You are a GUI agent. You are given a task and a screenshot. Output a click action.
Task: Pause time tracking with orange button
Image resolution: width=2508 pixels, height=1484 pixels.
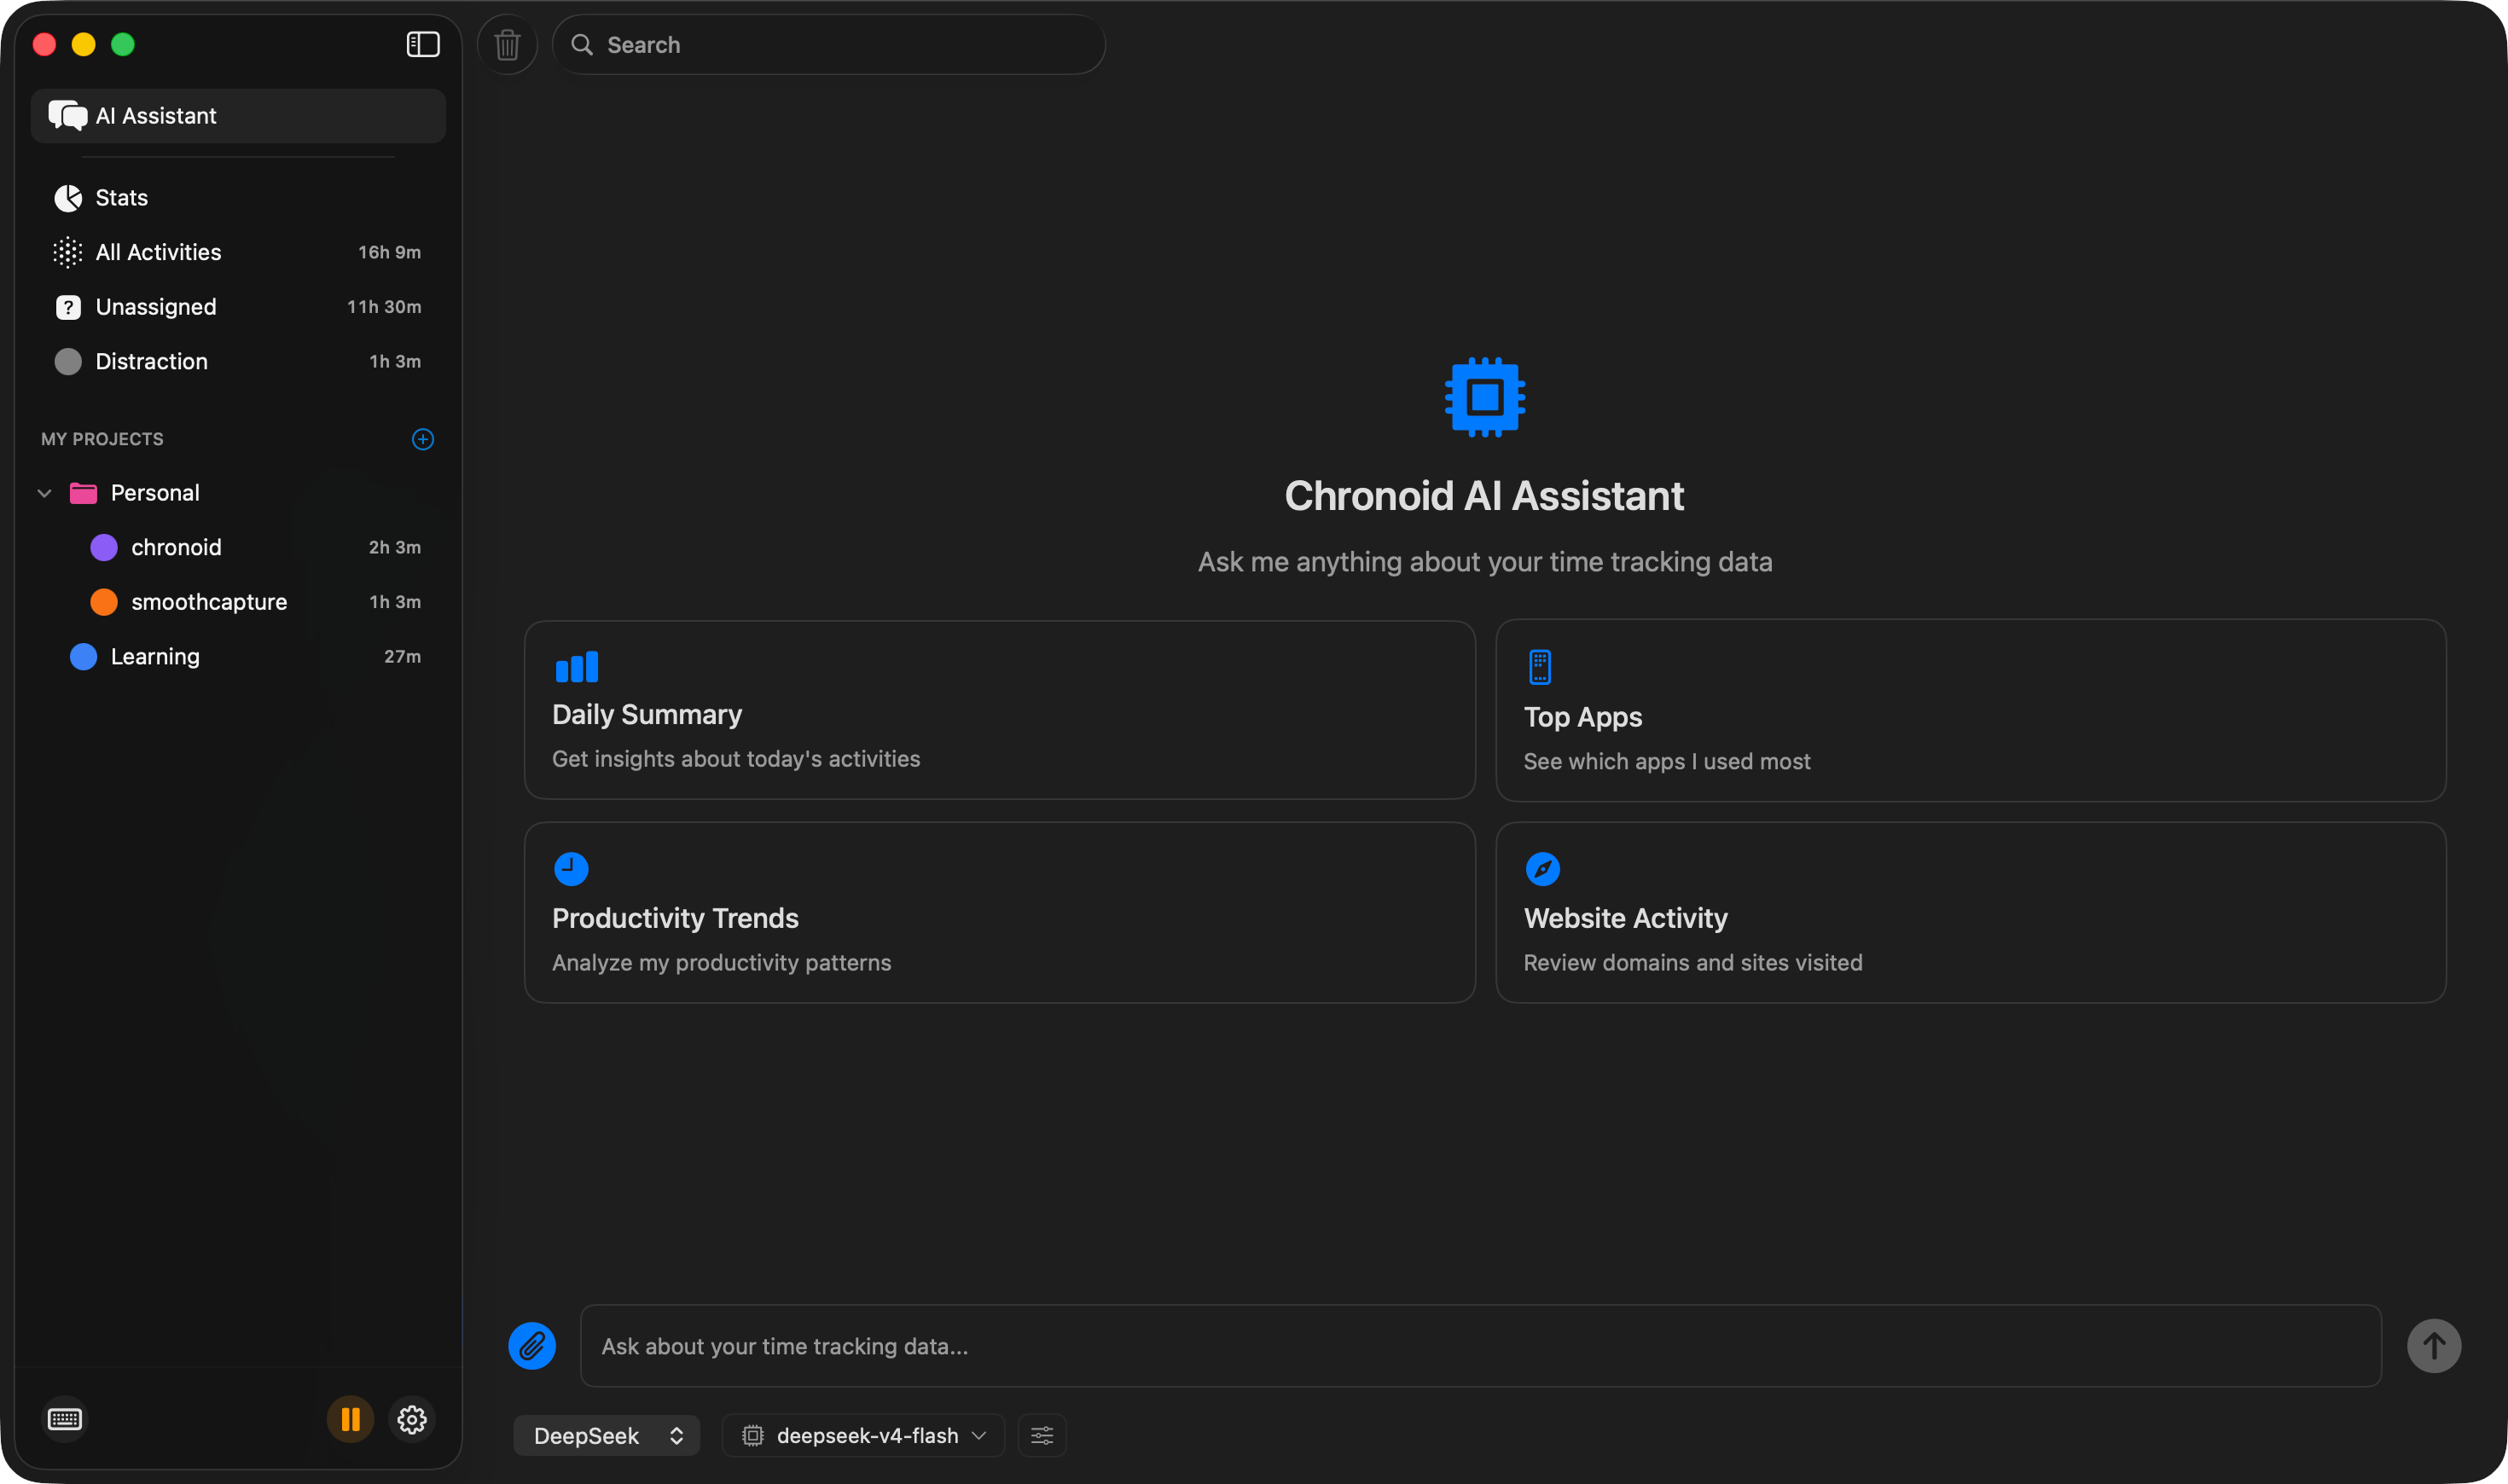pyautogui.click(x=350, y=1419)
